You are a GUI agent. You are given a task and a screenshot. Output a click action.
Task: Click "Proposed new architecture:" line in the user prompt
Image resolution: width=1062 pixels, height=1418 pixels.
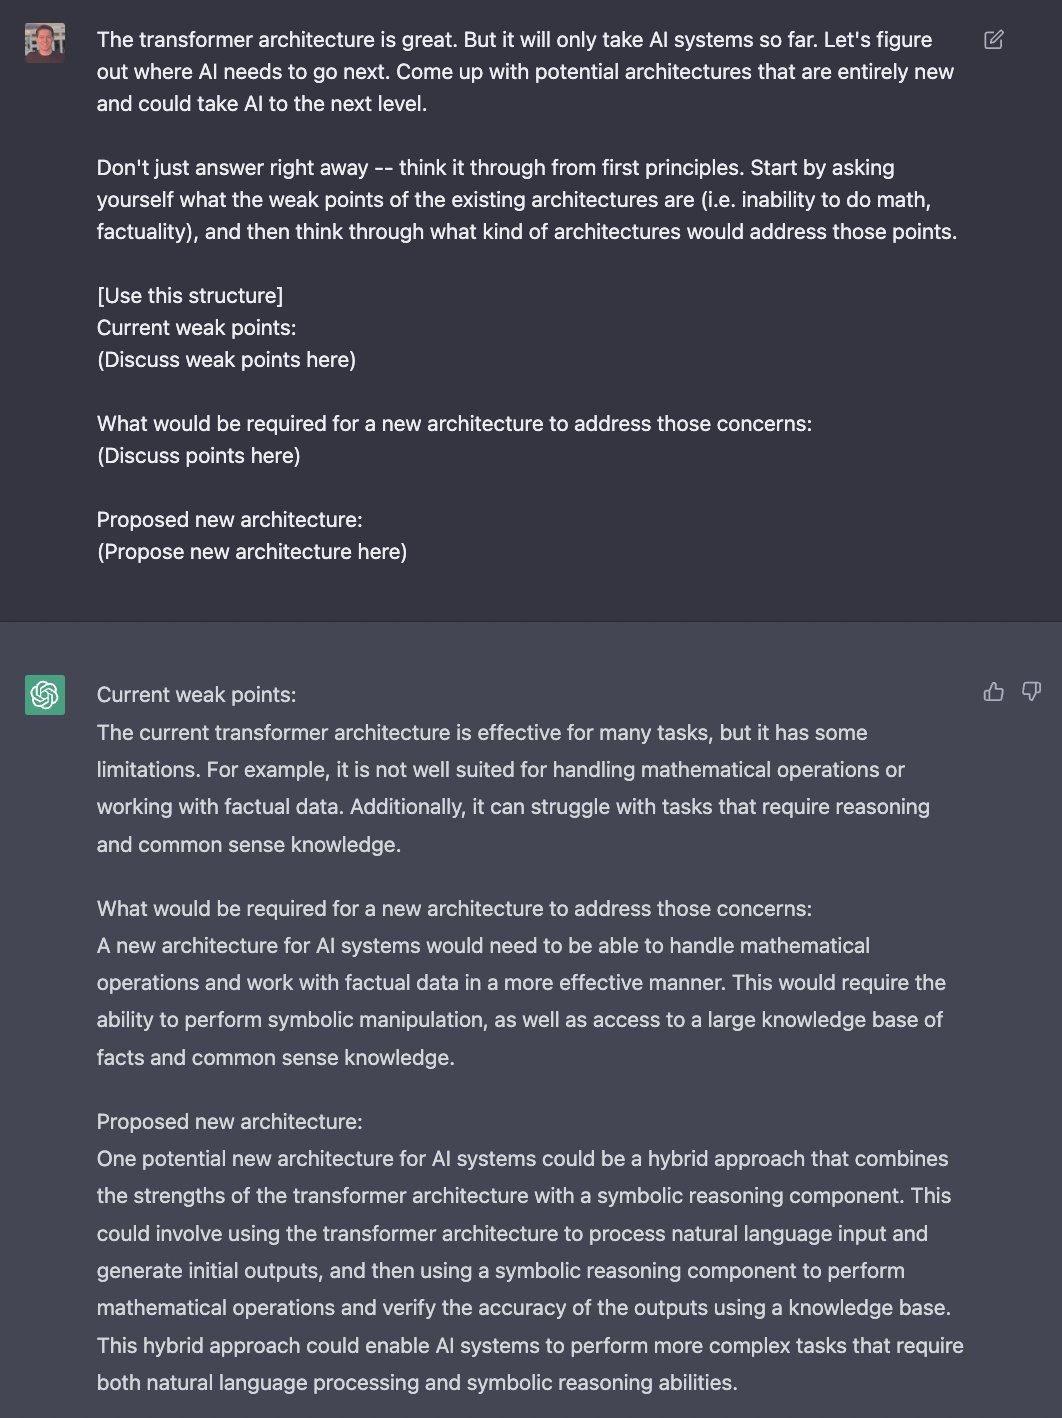(x=229, y=520)
